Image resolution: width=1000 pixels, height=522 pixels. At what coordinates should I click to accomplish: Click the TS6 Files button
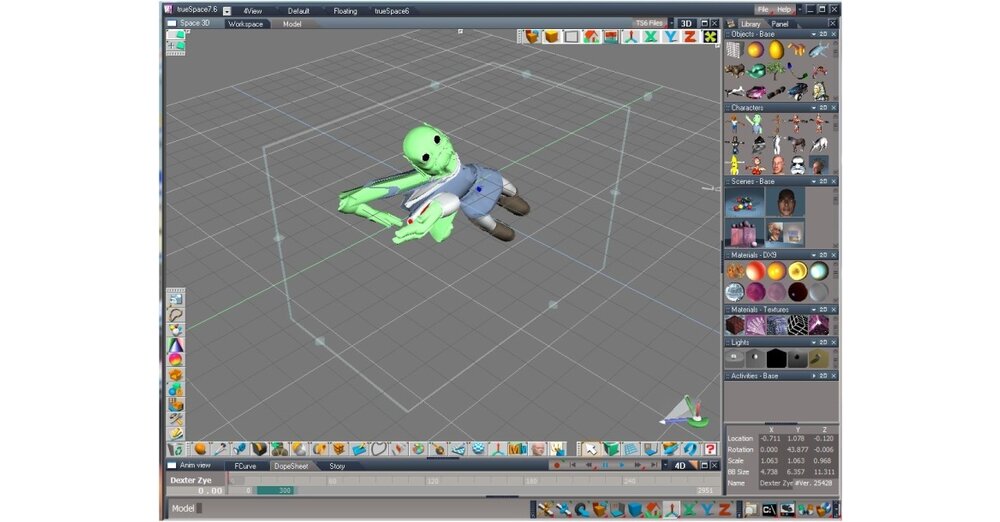[x=649, y=23]
